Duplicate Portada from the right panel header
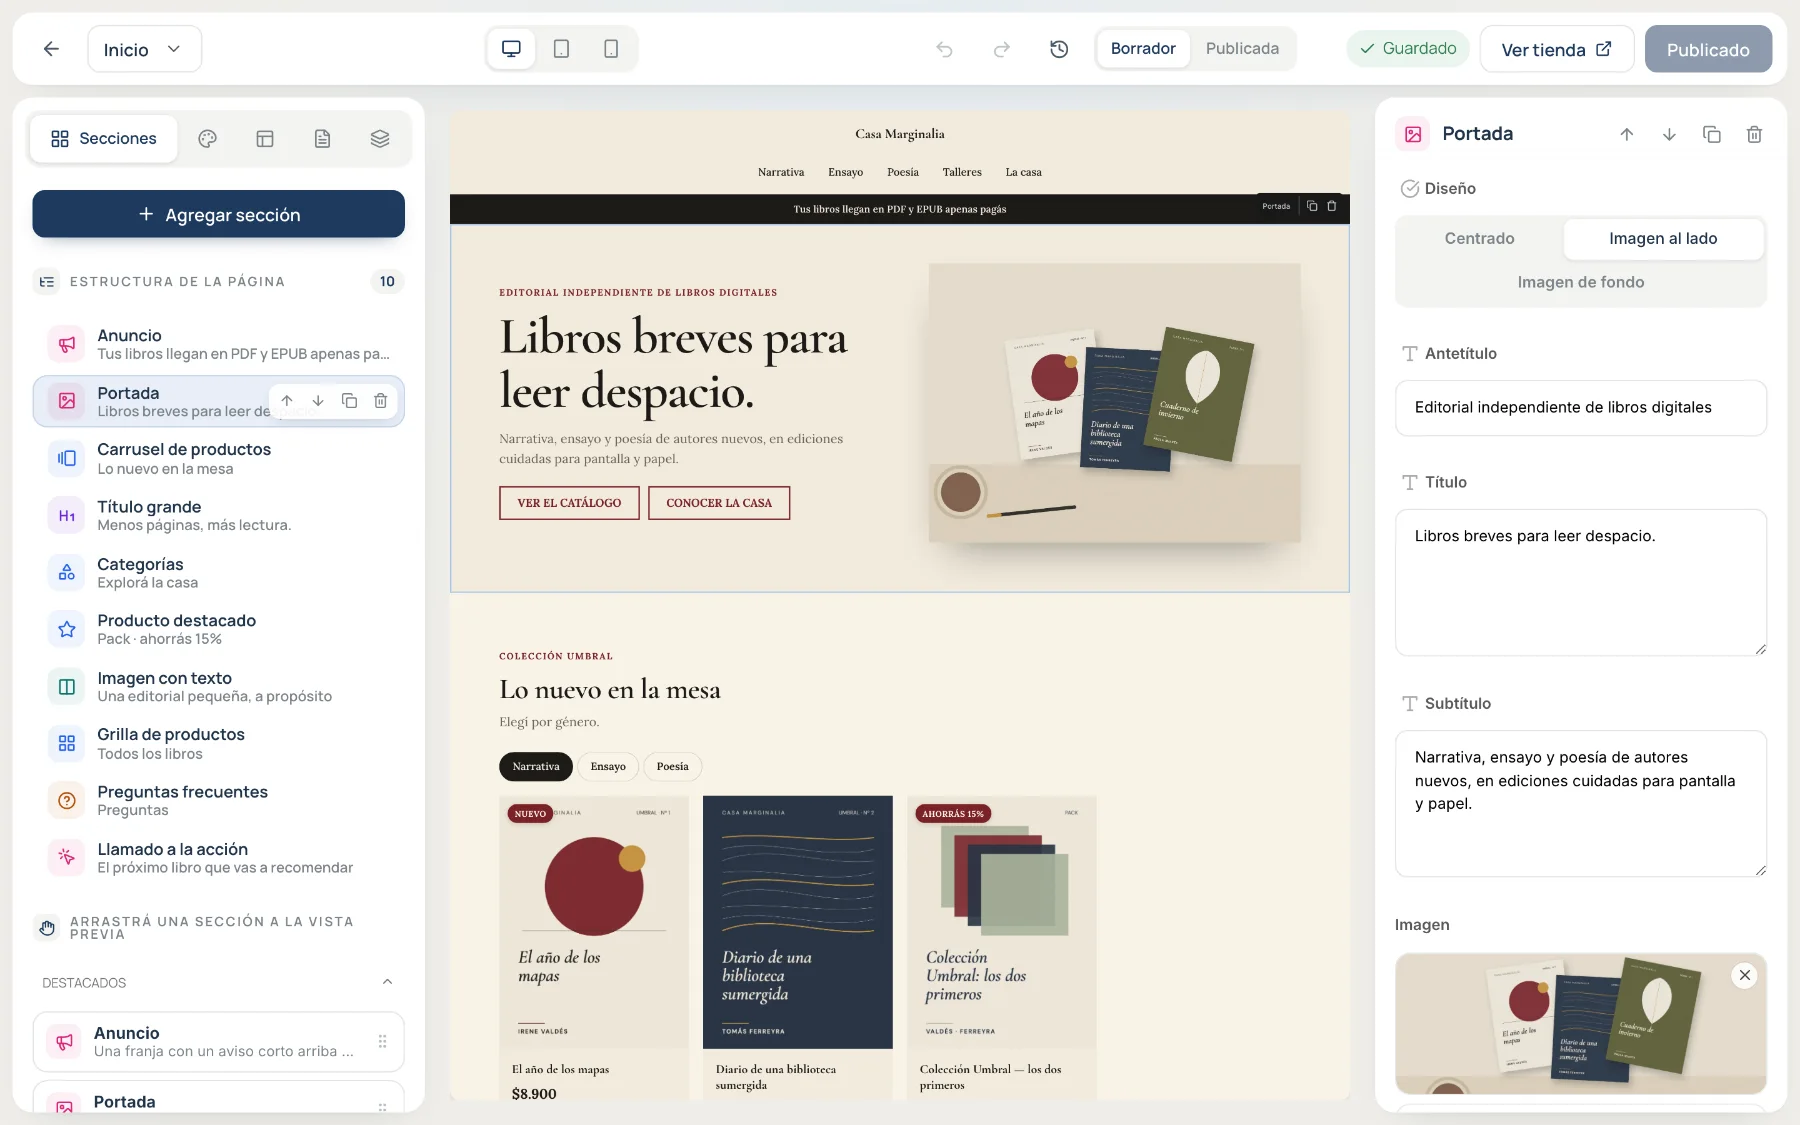Image resolution: width=1800 pixels, height=1125 pixels. pos(1712,134)
